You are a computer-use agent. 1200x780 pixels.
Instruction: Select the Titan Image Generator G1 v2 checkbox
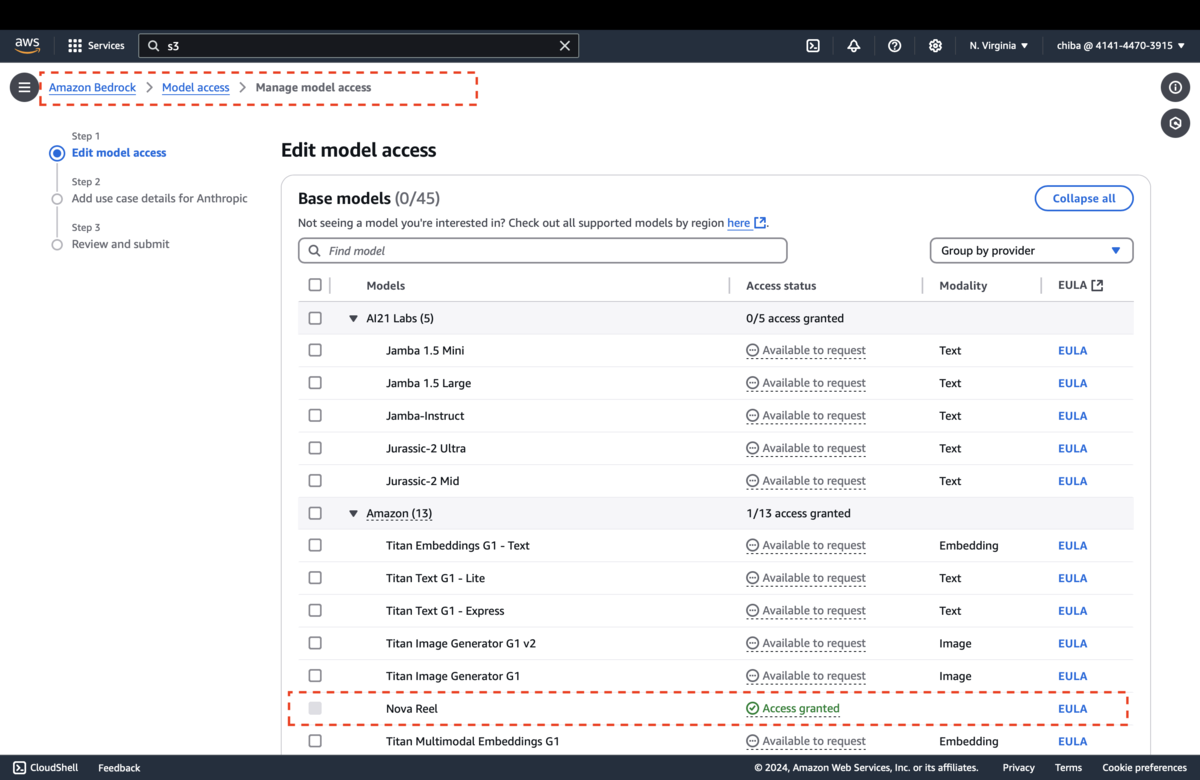coord(315,644)
